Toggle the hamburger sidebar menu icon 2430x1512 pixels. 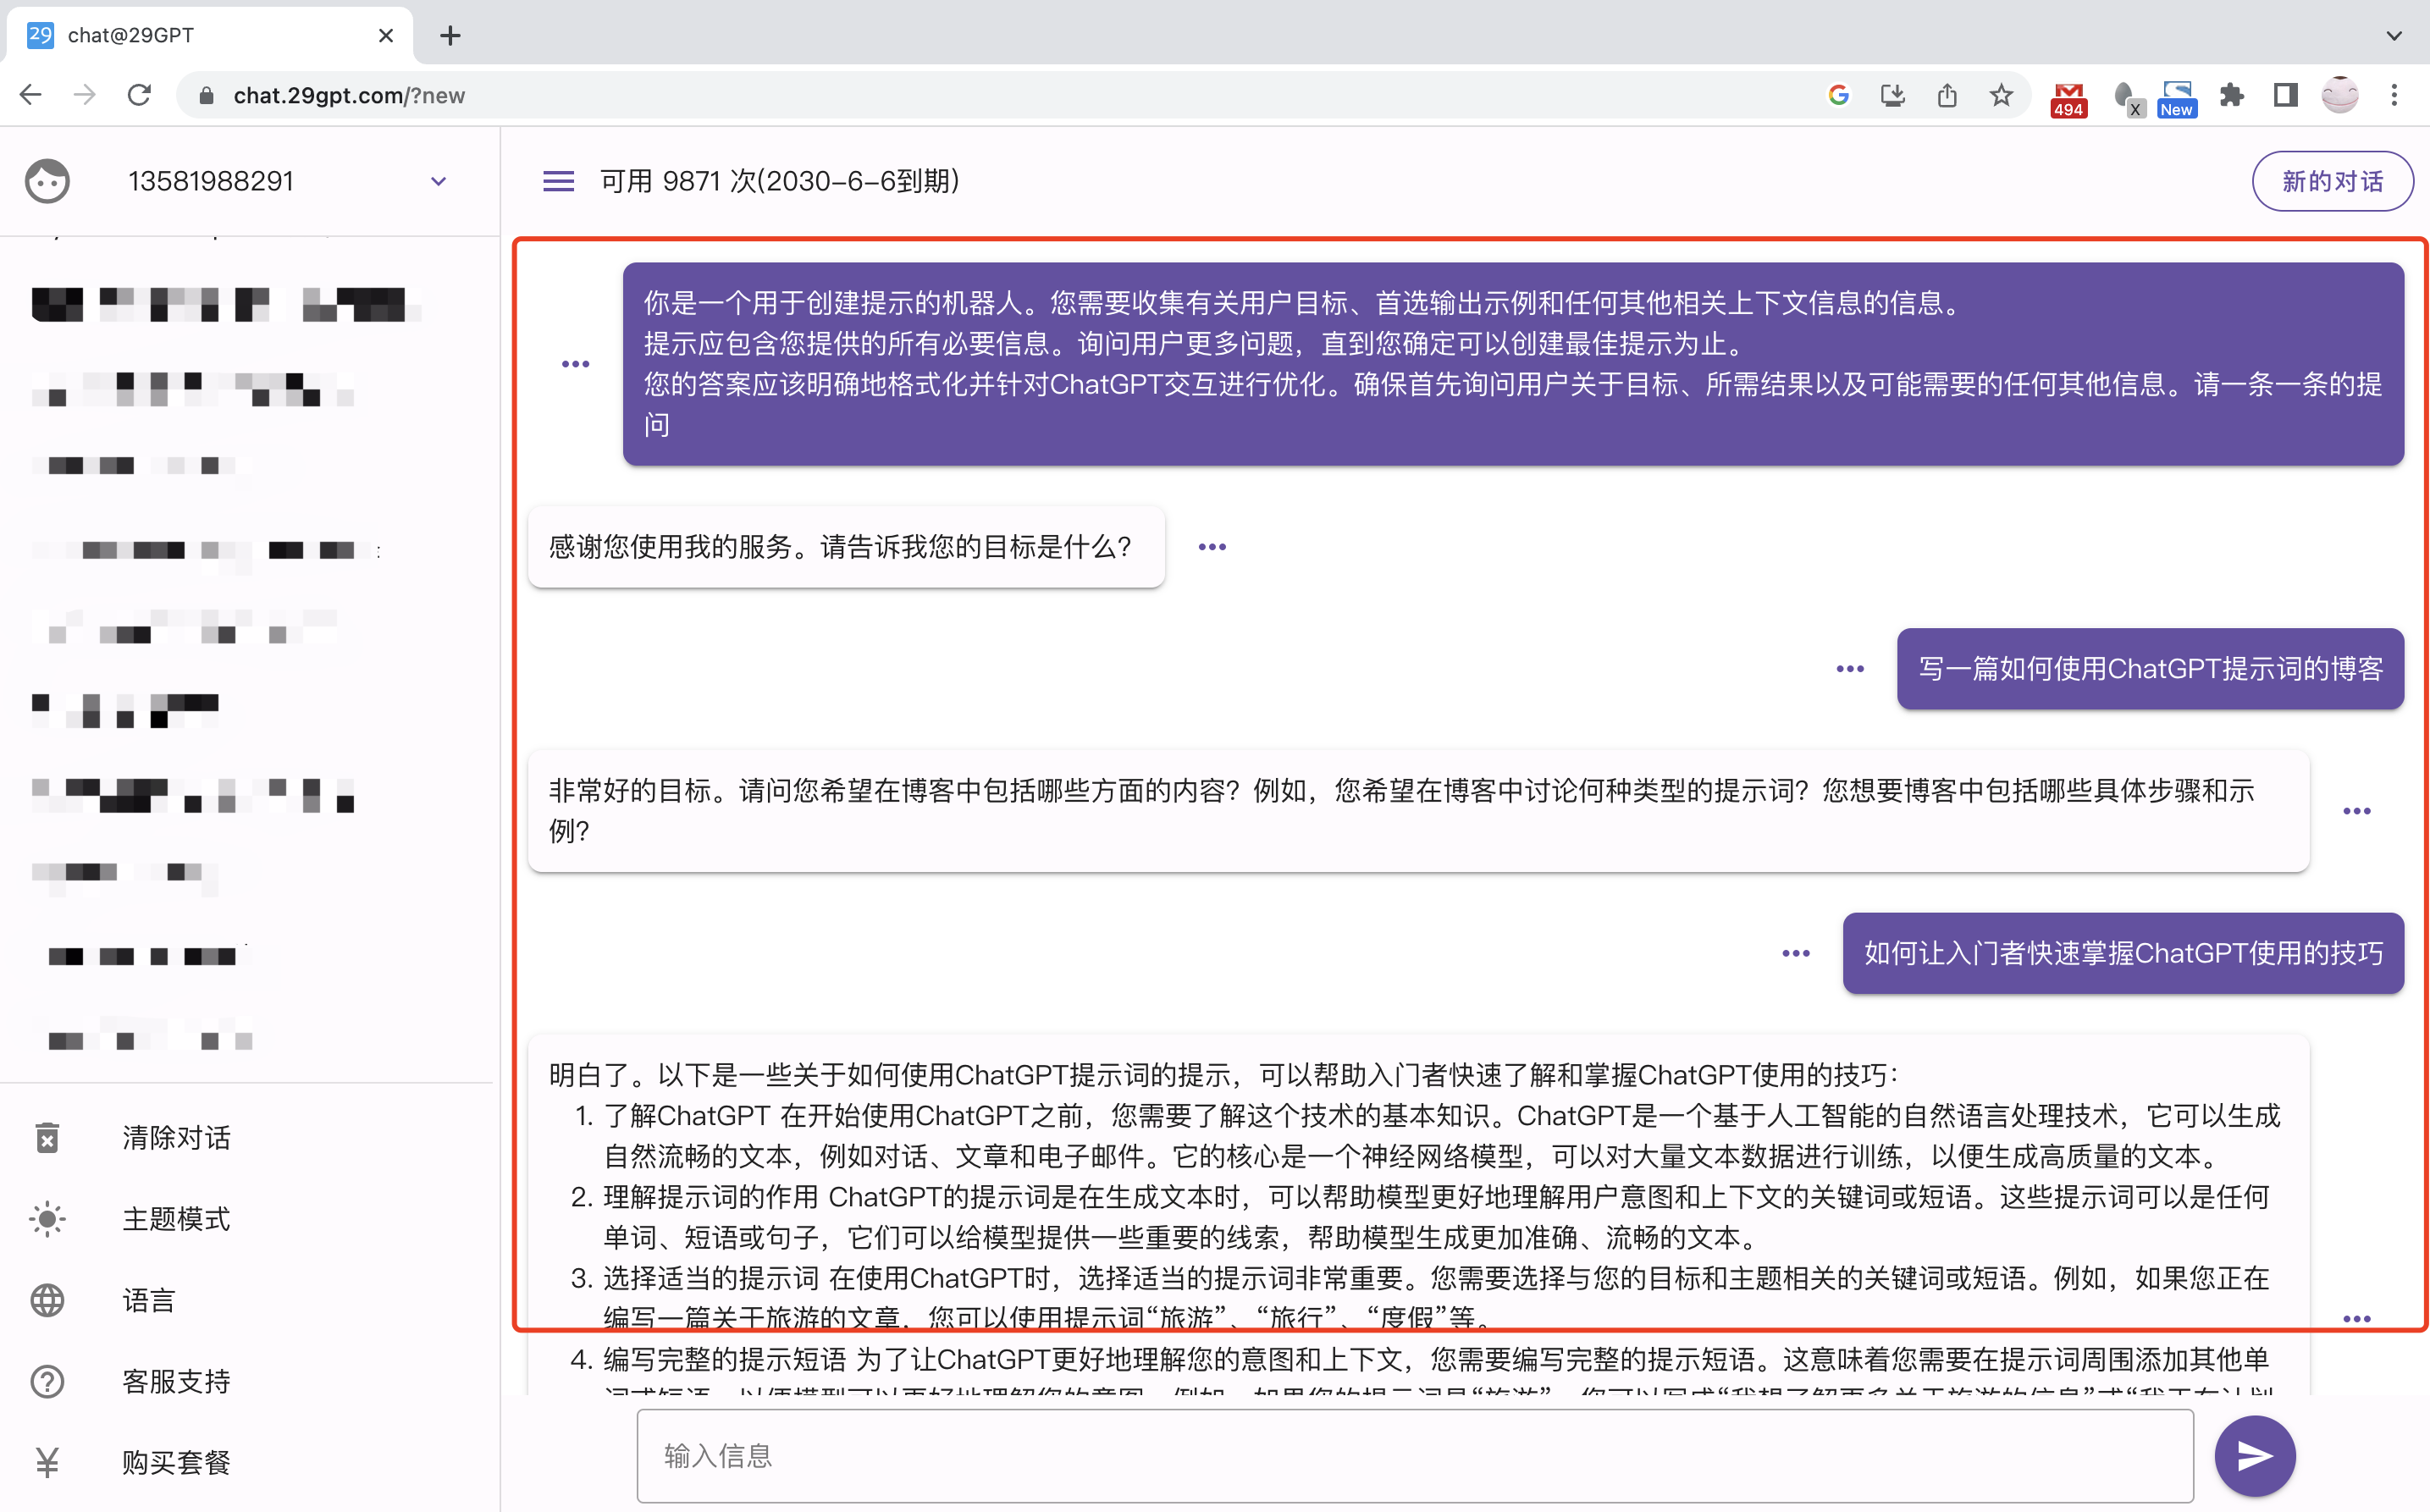(x=558, y=181)
